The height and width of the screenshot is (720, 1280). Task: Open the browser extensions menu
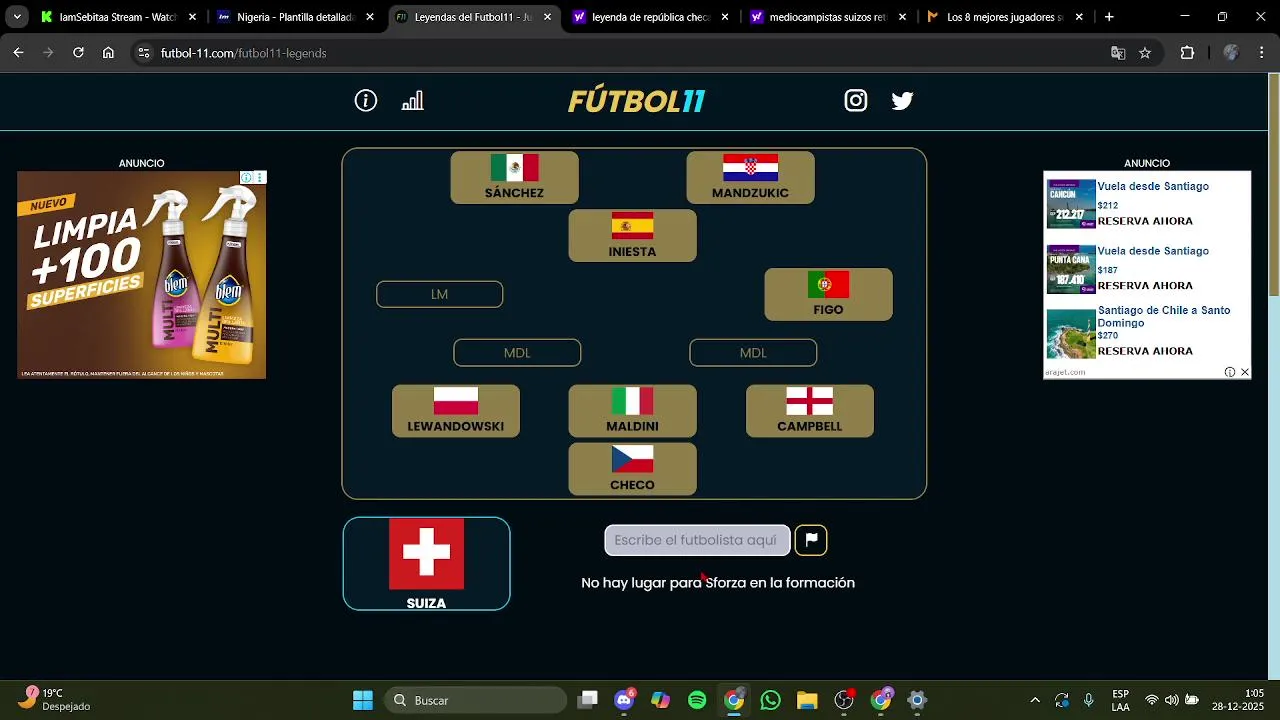1187,53
